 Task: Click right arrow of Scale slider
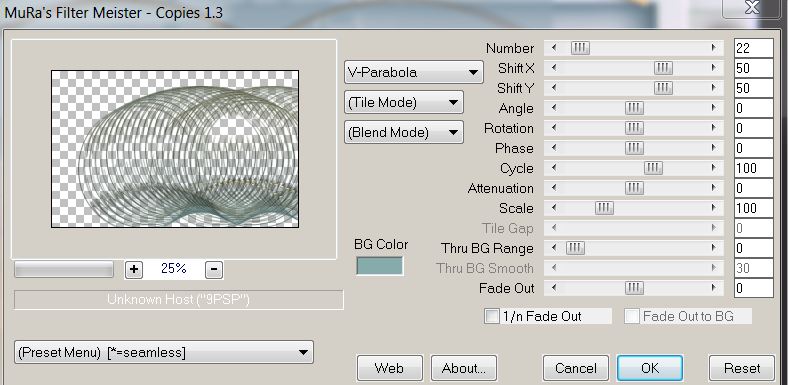tap(713, 208)
